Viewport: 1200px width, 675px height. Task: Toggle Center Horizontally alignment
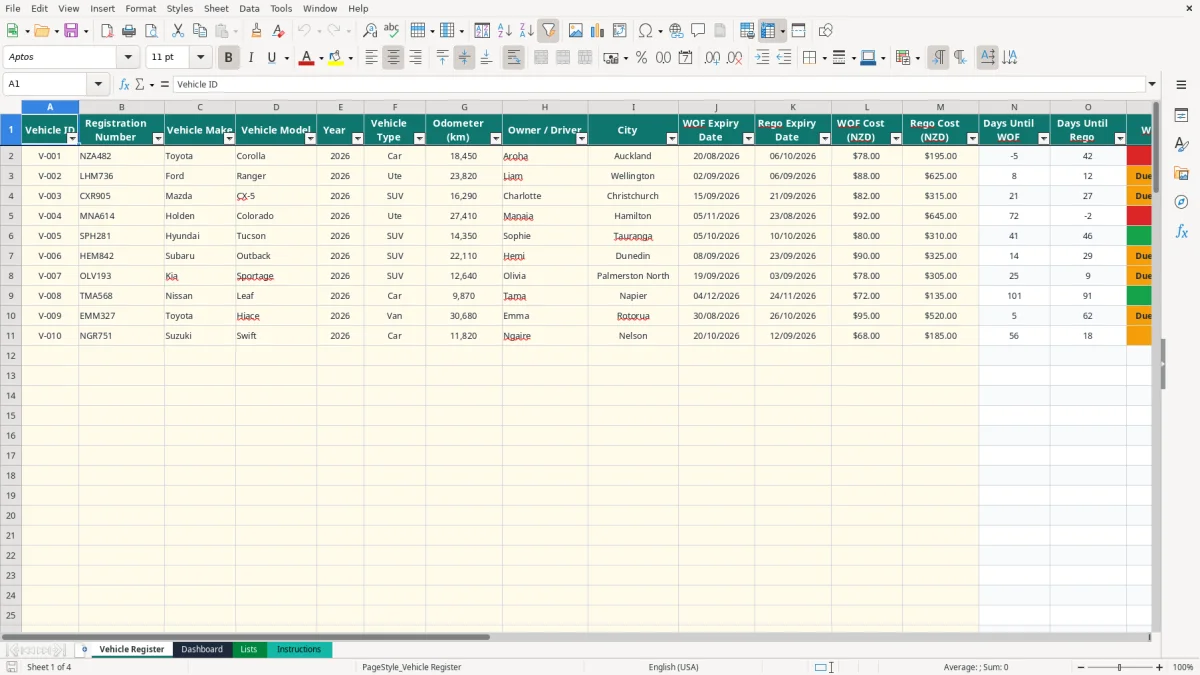pyautogui.click(x=393, y=58)
